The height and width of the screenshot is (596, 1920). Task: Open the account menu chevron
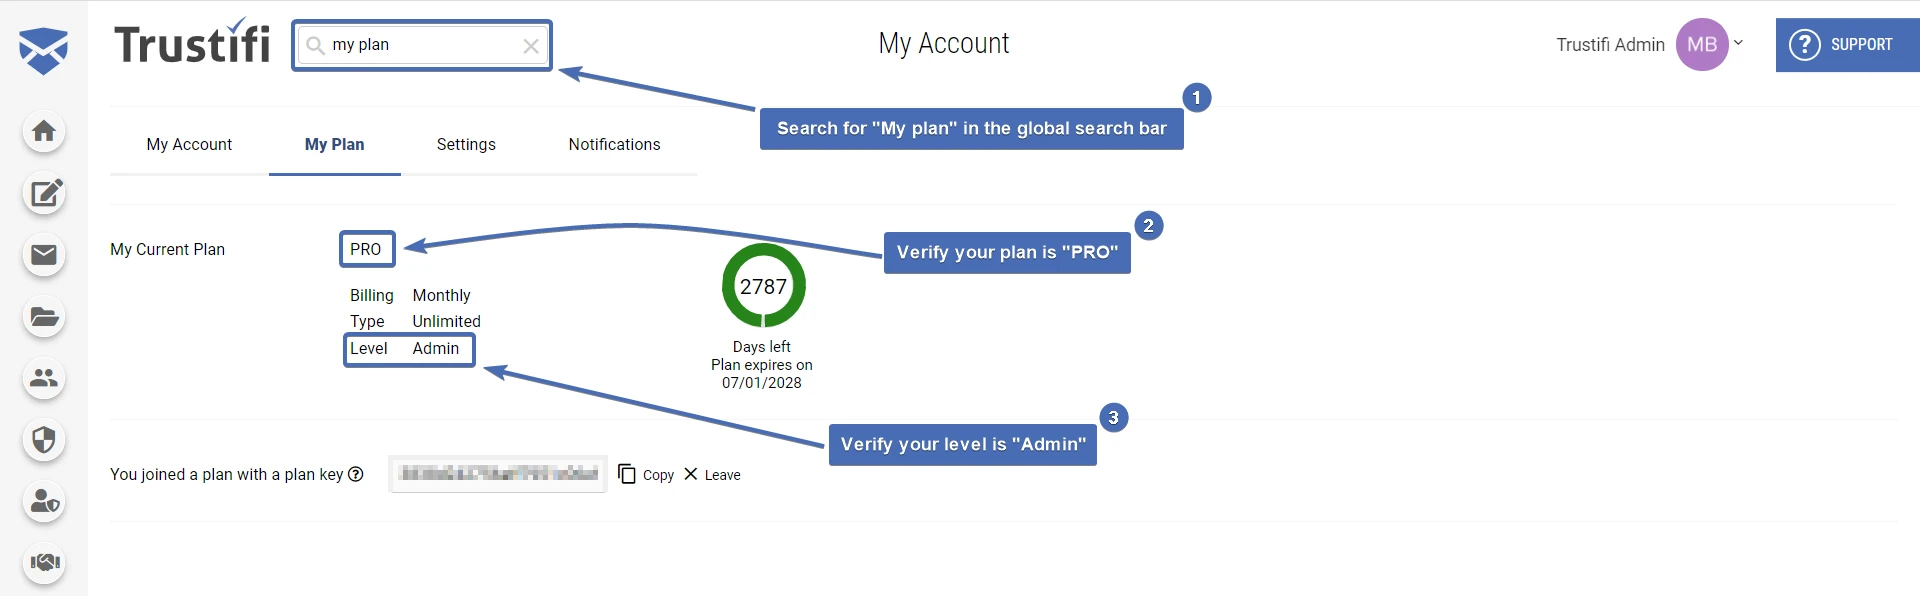click(x=1740, y=42)
